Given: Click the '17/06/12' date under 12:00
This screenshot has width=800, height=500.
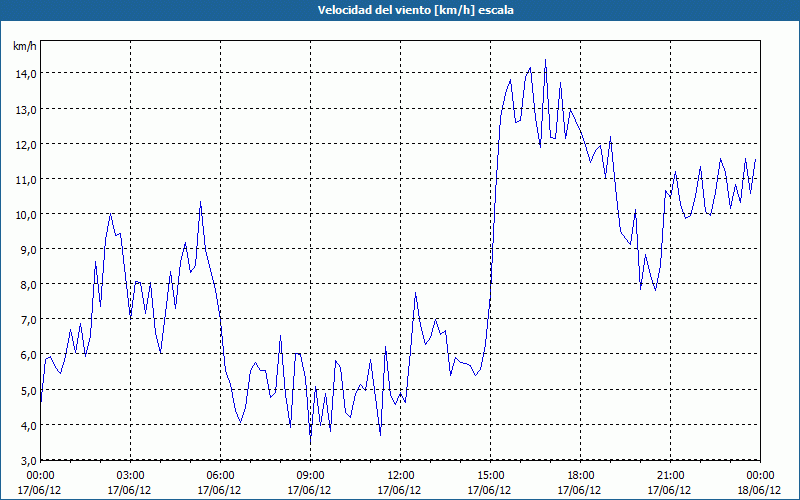Looking at the screenshot, I should coord(399,490).
